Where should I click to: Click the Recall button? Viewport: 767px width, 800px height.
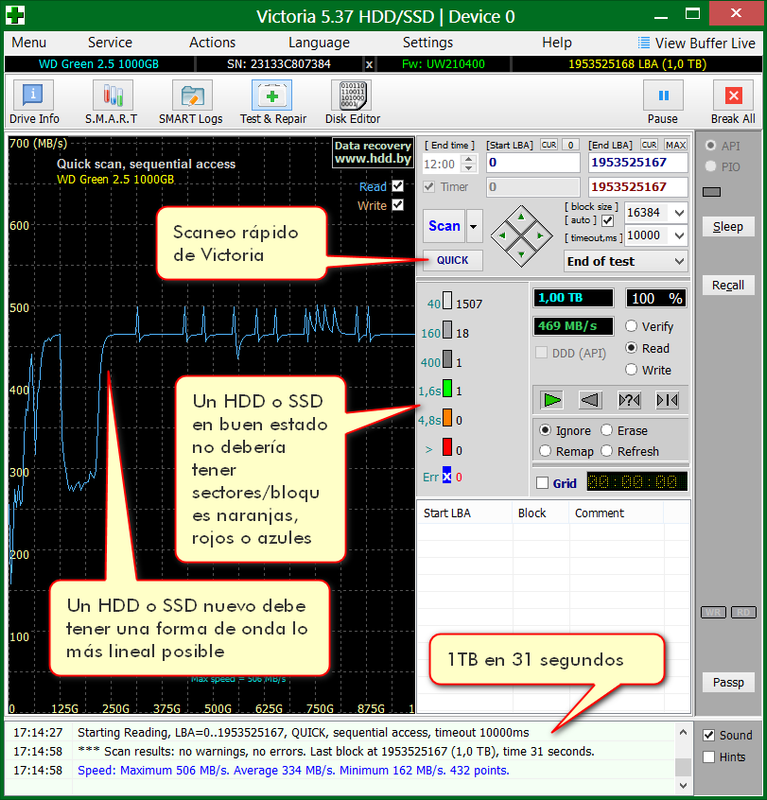point(728,285)
